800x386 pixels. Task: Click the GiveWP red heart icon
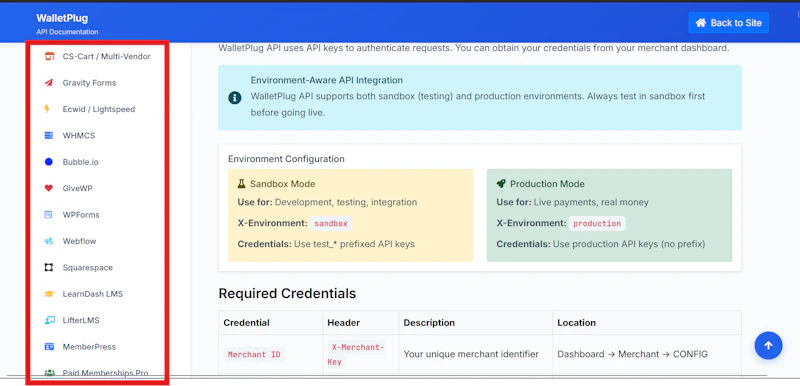[x=49, y=188]
